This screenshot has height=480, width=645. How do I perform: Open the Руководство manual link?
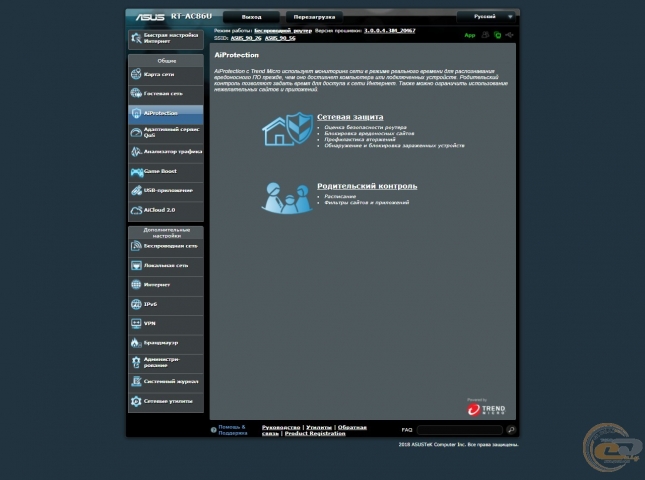pos(281,427)
